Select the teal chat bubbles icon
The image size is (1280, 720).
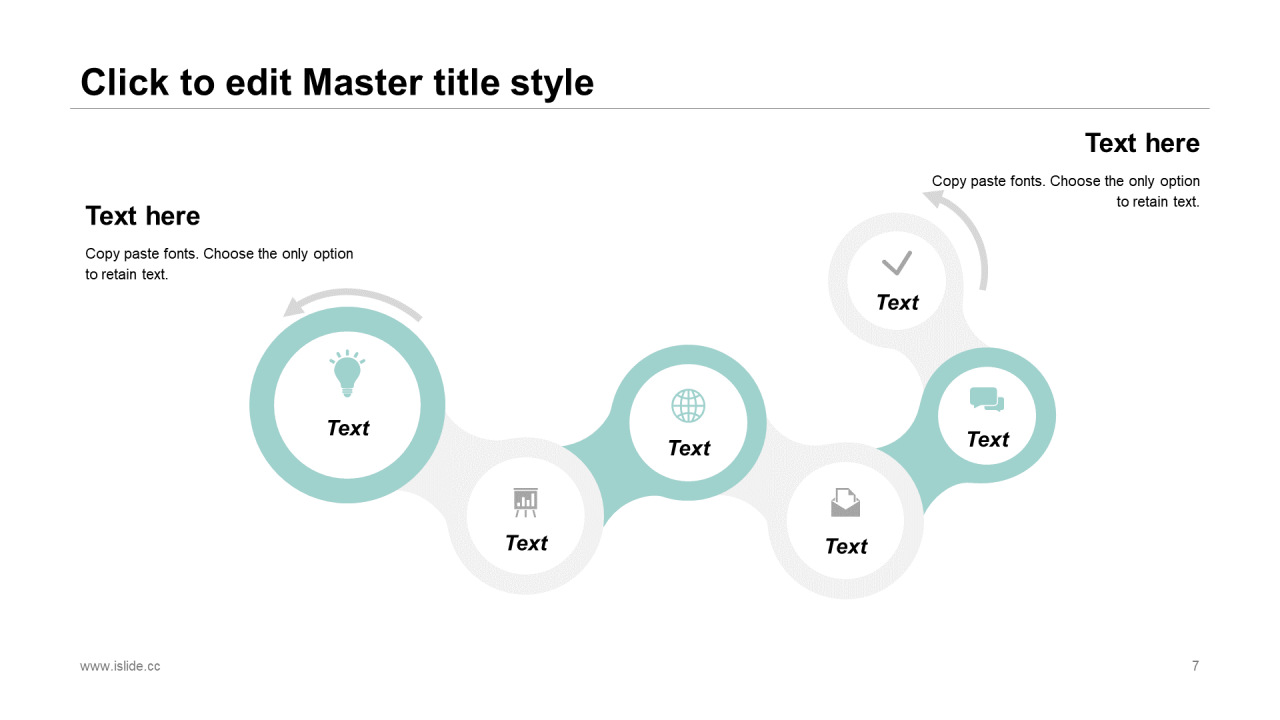coord(987,400)
